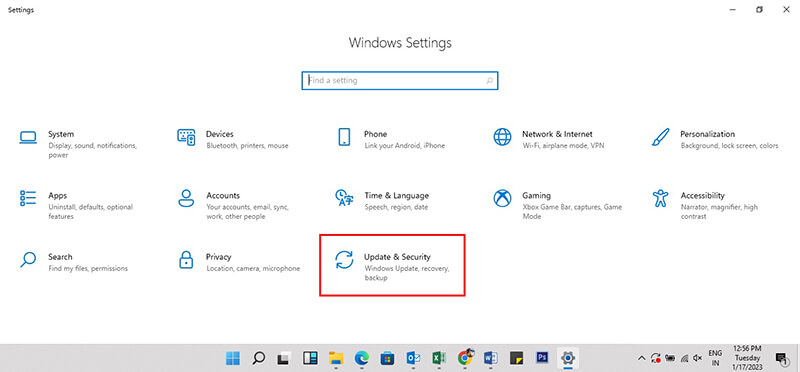Open Task View on the taskbar

click(x=284, y=358)
